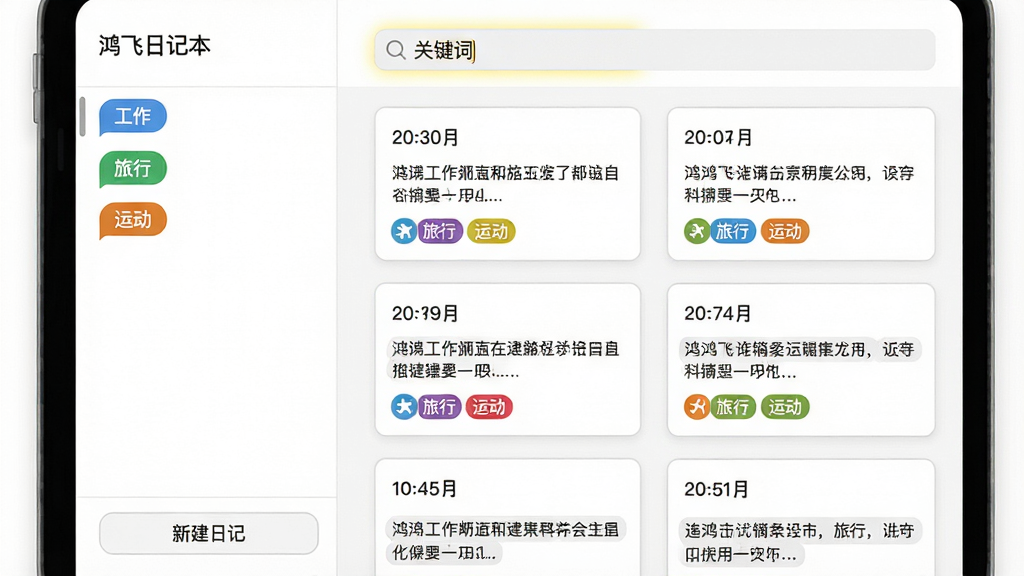Image resolution: width=1024 pixels, height=576 pixels.
Task: Open the 10:45月 diary entry heading
Action: pos(424,488)
